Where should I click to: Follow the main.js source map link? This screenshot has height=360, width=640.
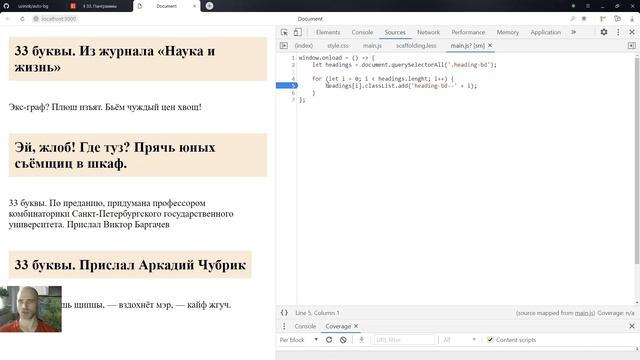(x=584, y=313)
